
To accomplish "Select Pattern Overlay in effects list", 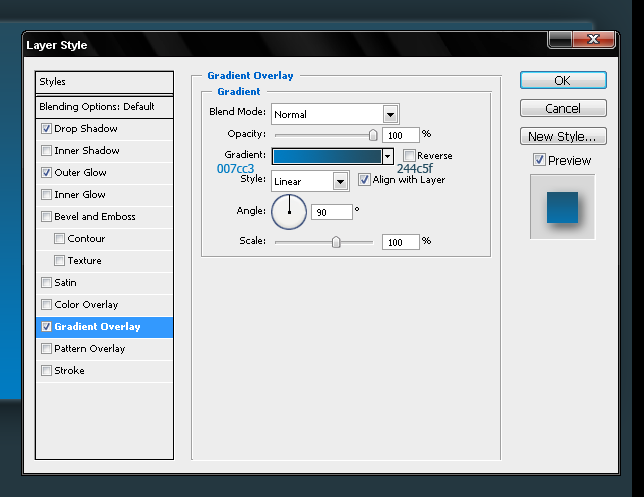I will pos(89,349).
